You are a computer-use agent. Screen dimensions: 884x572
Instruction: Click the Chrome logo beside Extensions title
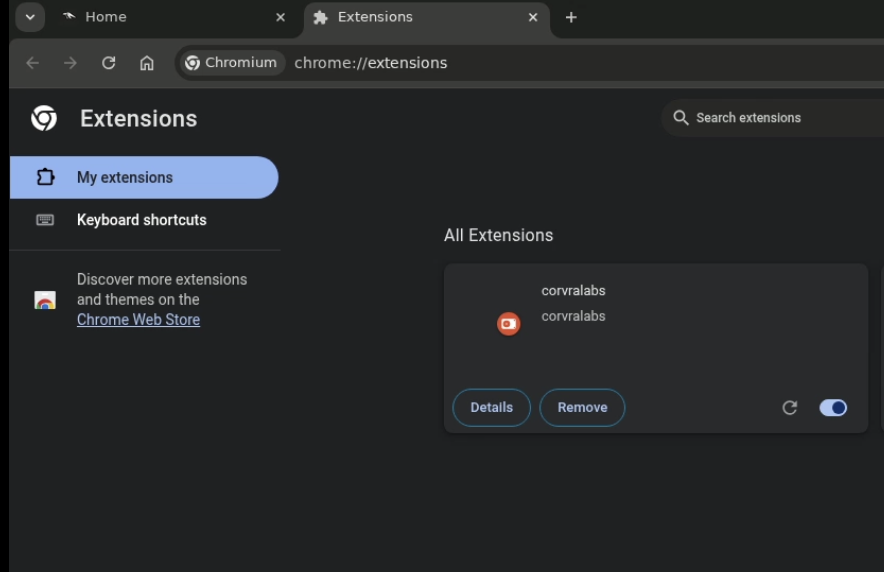(44, 118)
